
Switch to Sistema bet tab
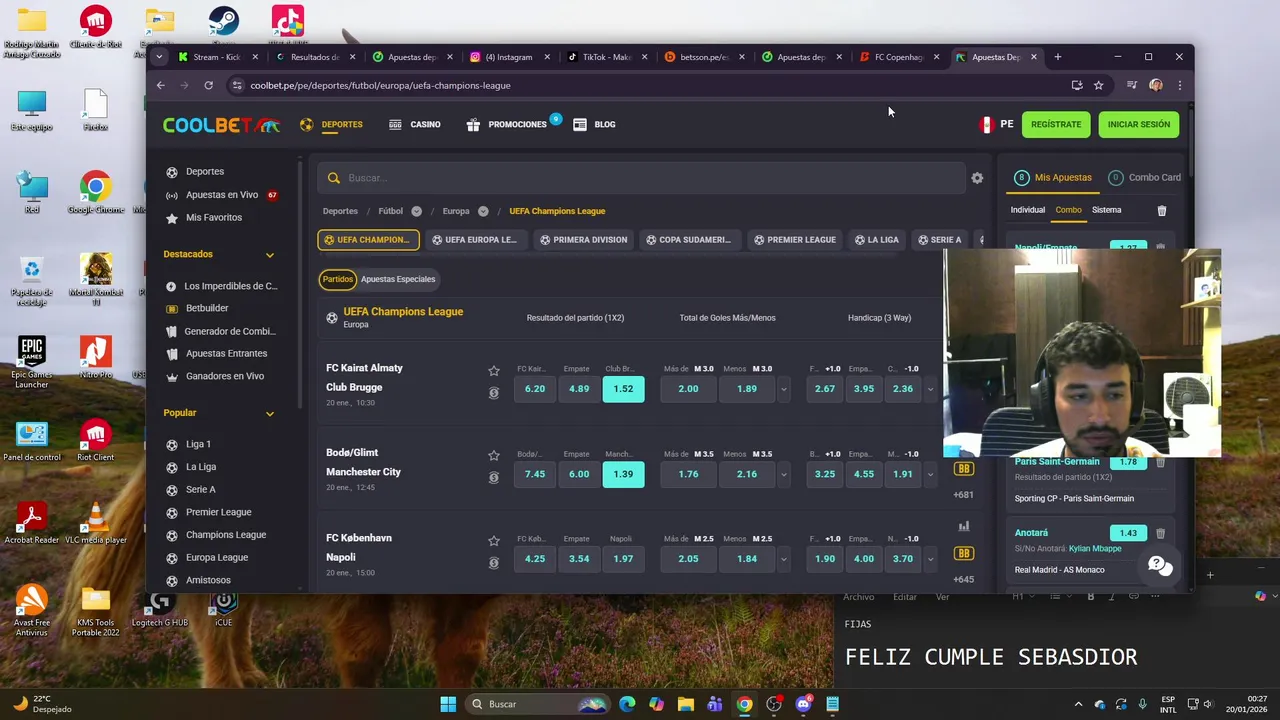click(x=1106, y=210)
